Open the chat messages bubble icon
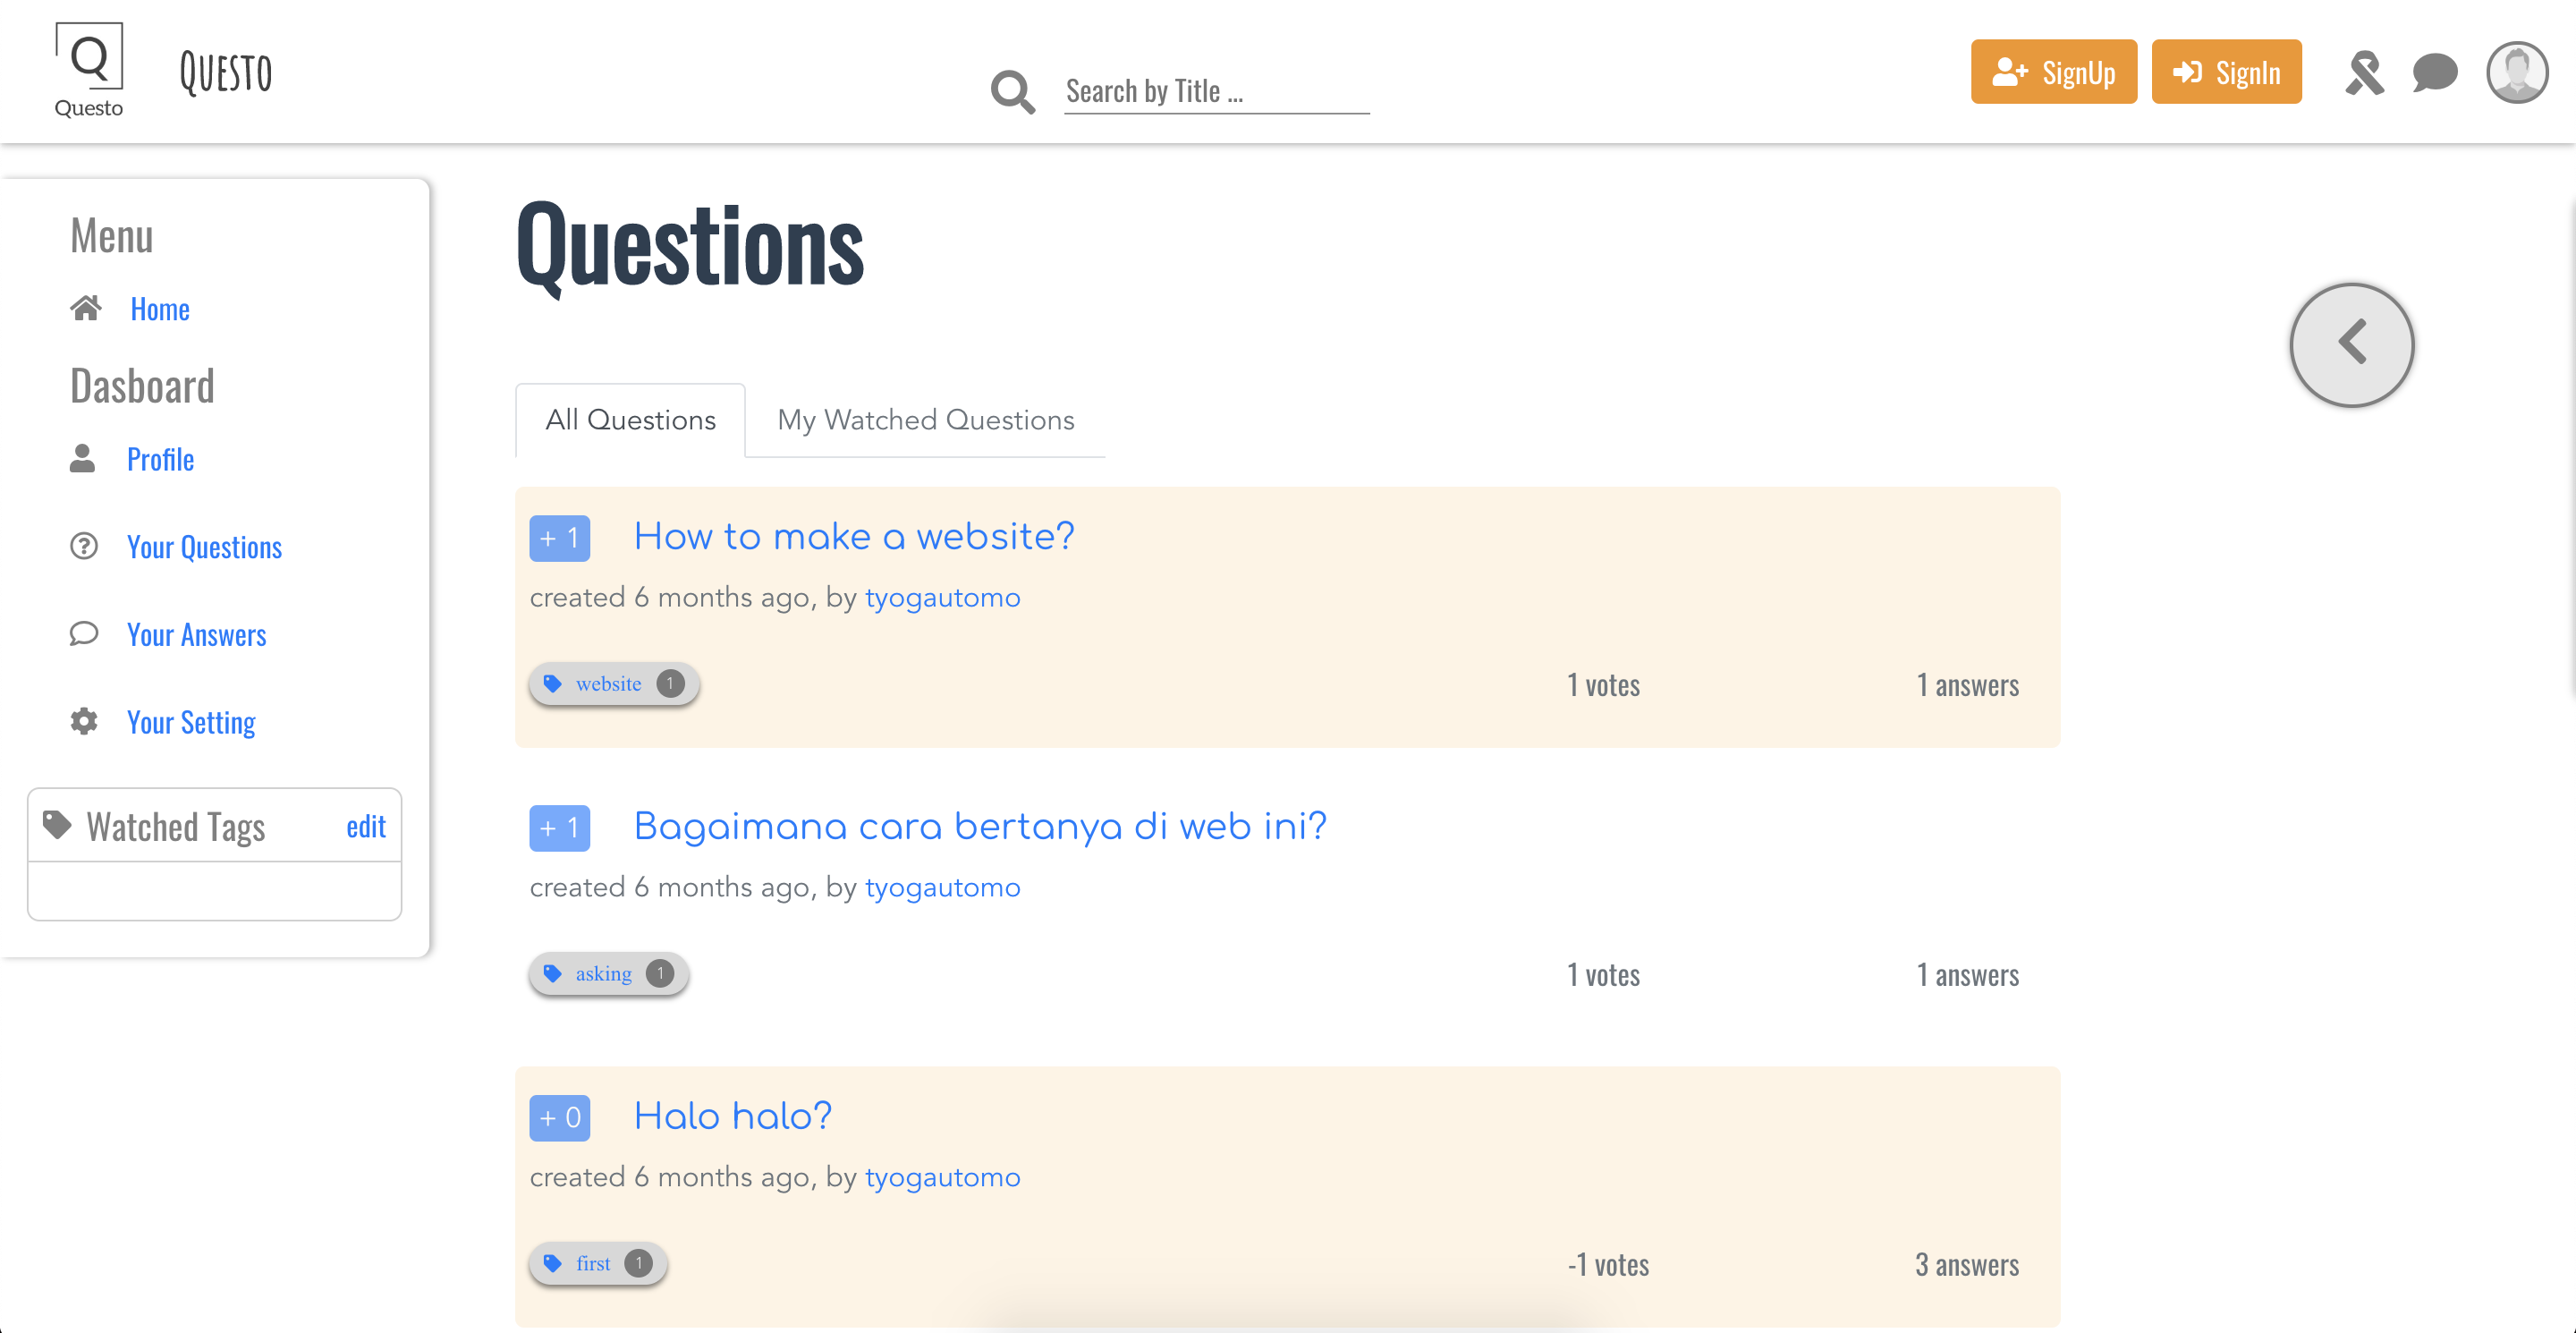The image size is (2576, 1333). point(2434,73)
